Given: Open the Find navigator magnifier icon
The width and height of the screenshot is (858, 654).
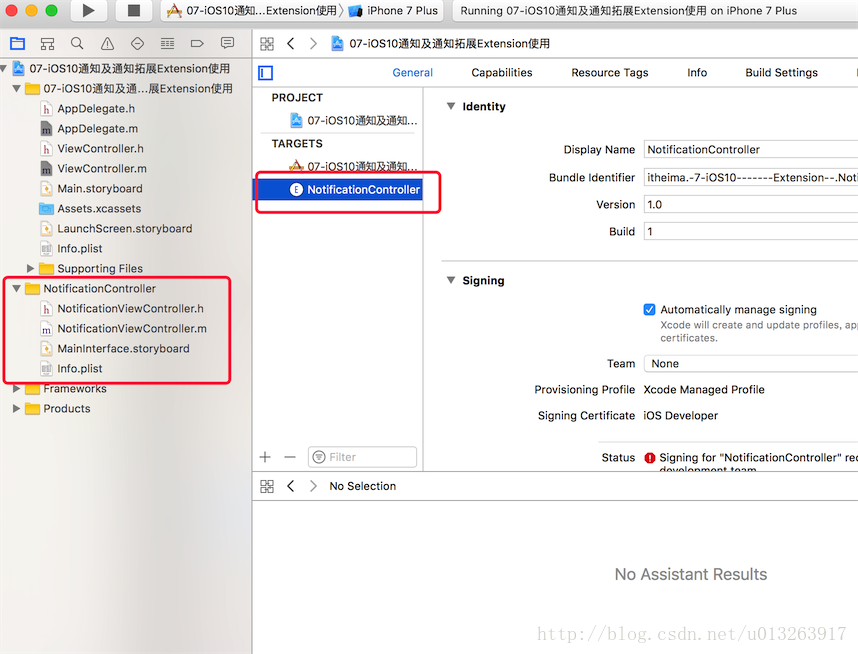Looking at the screenshot, I should (77, 43).
